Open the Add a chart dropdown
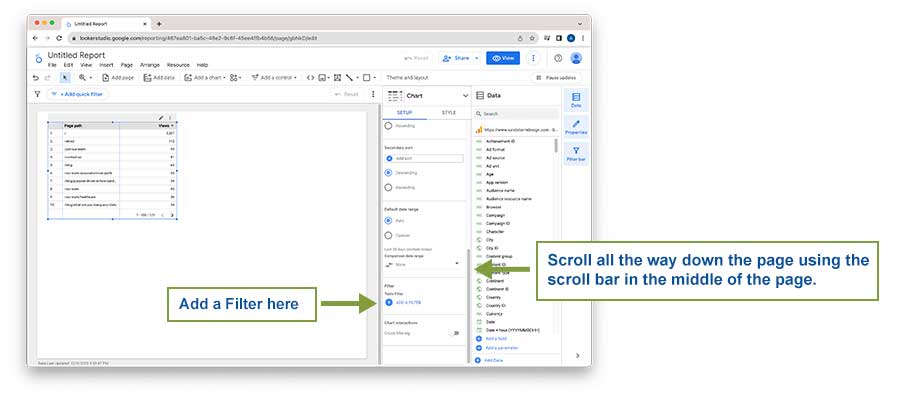Viewport: 900px width, 394px height. point(205,78)
